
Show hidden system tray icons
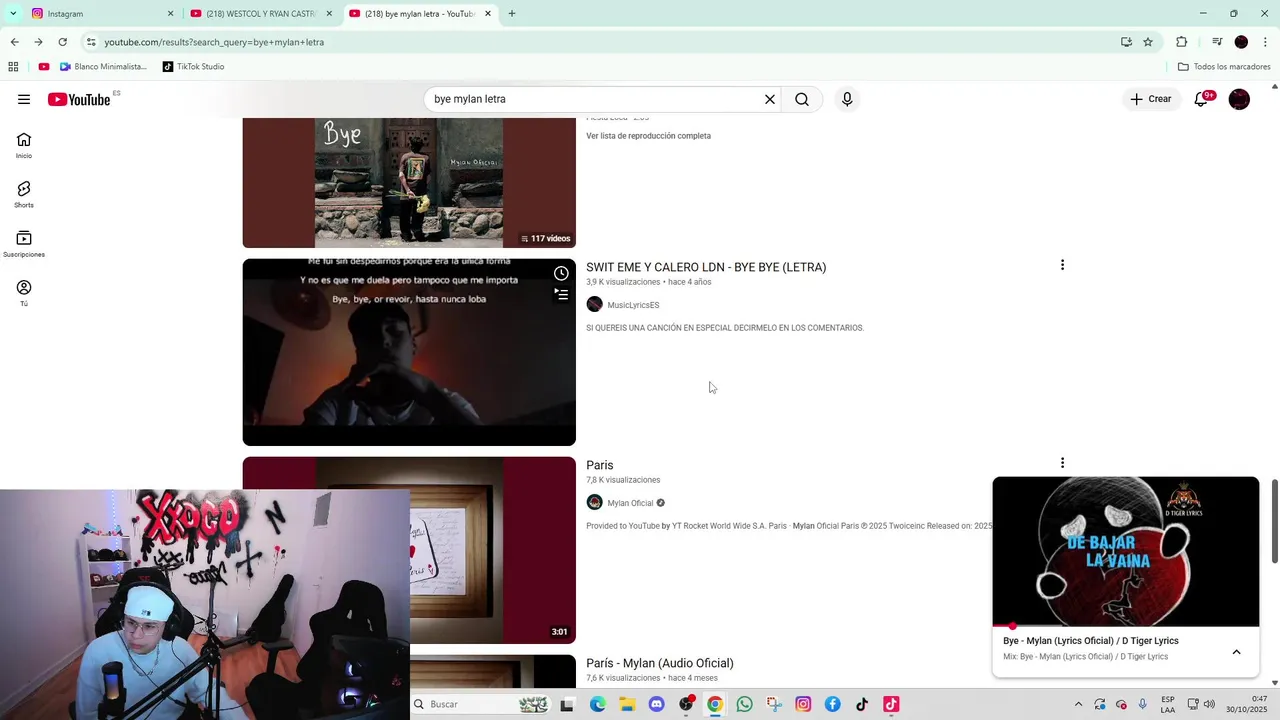(1078, 704)
